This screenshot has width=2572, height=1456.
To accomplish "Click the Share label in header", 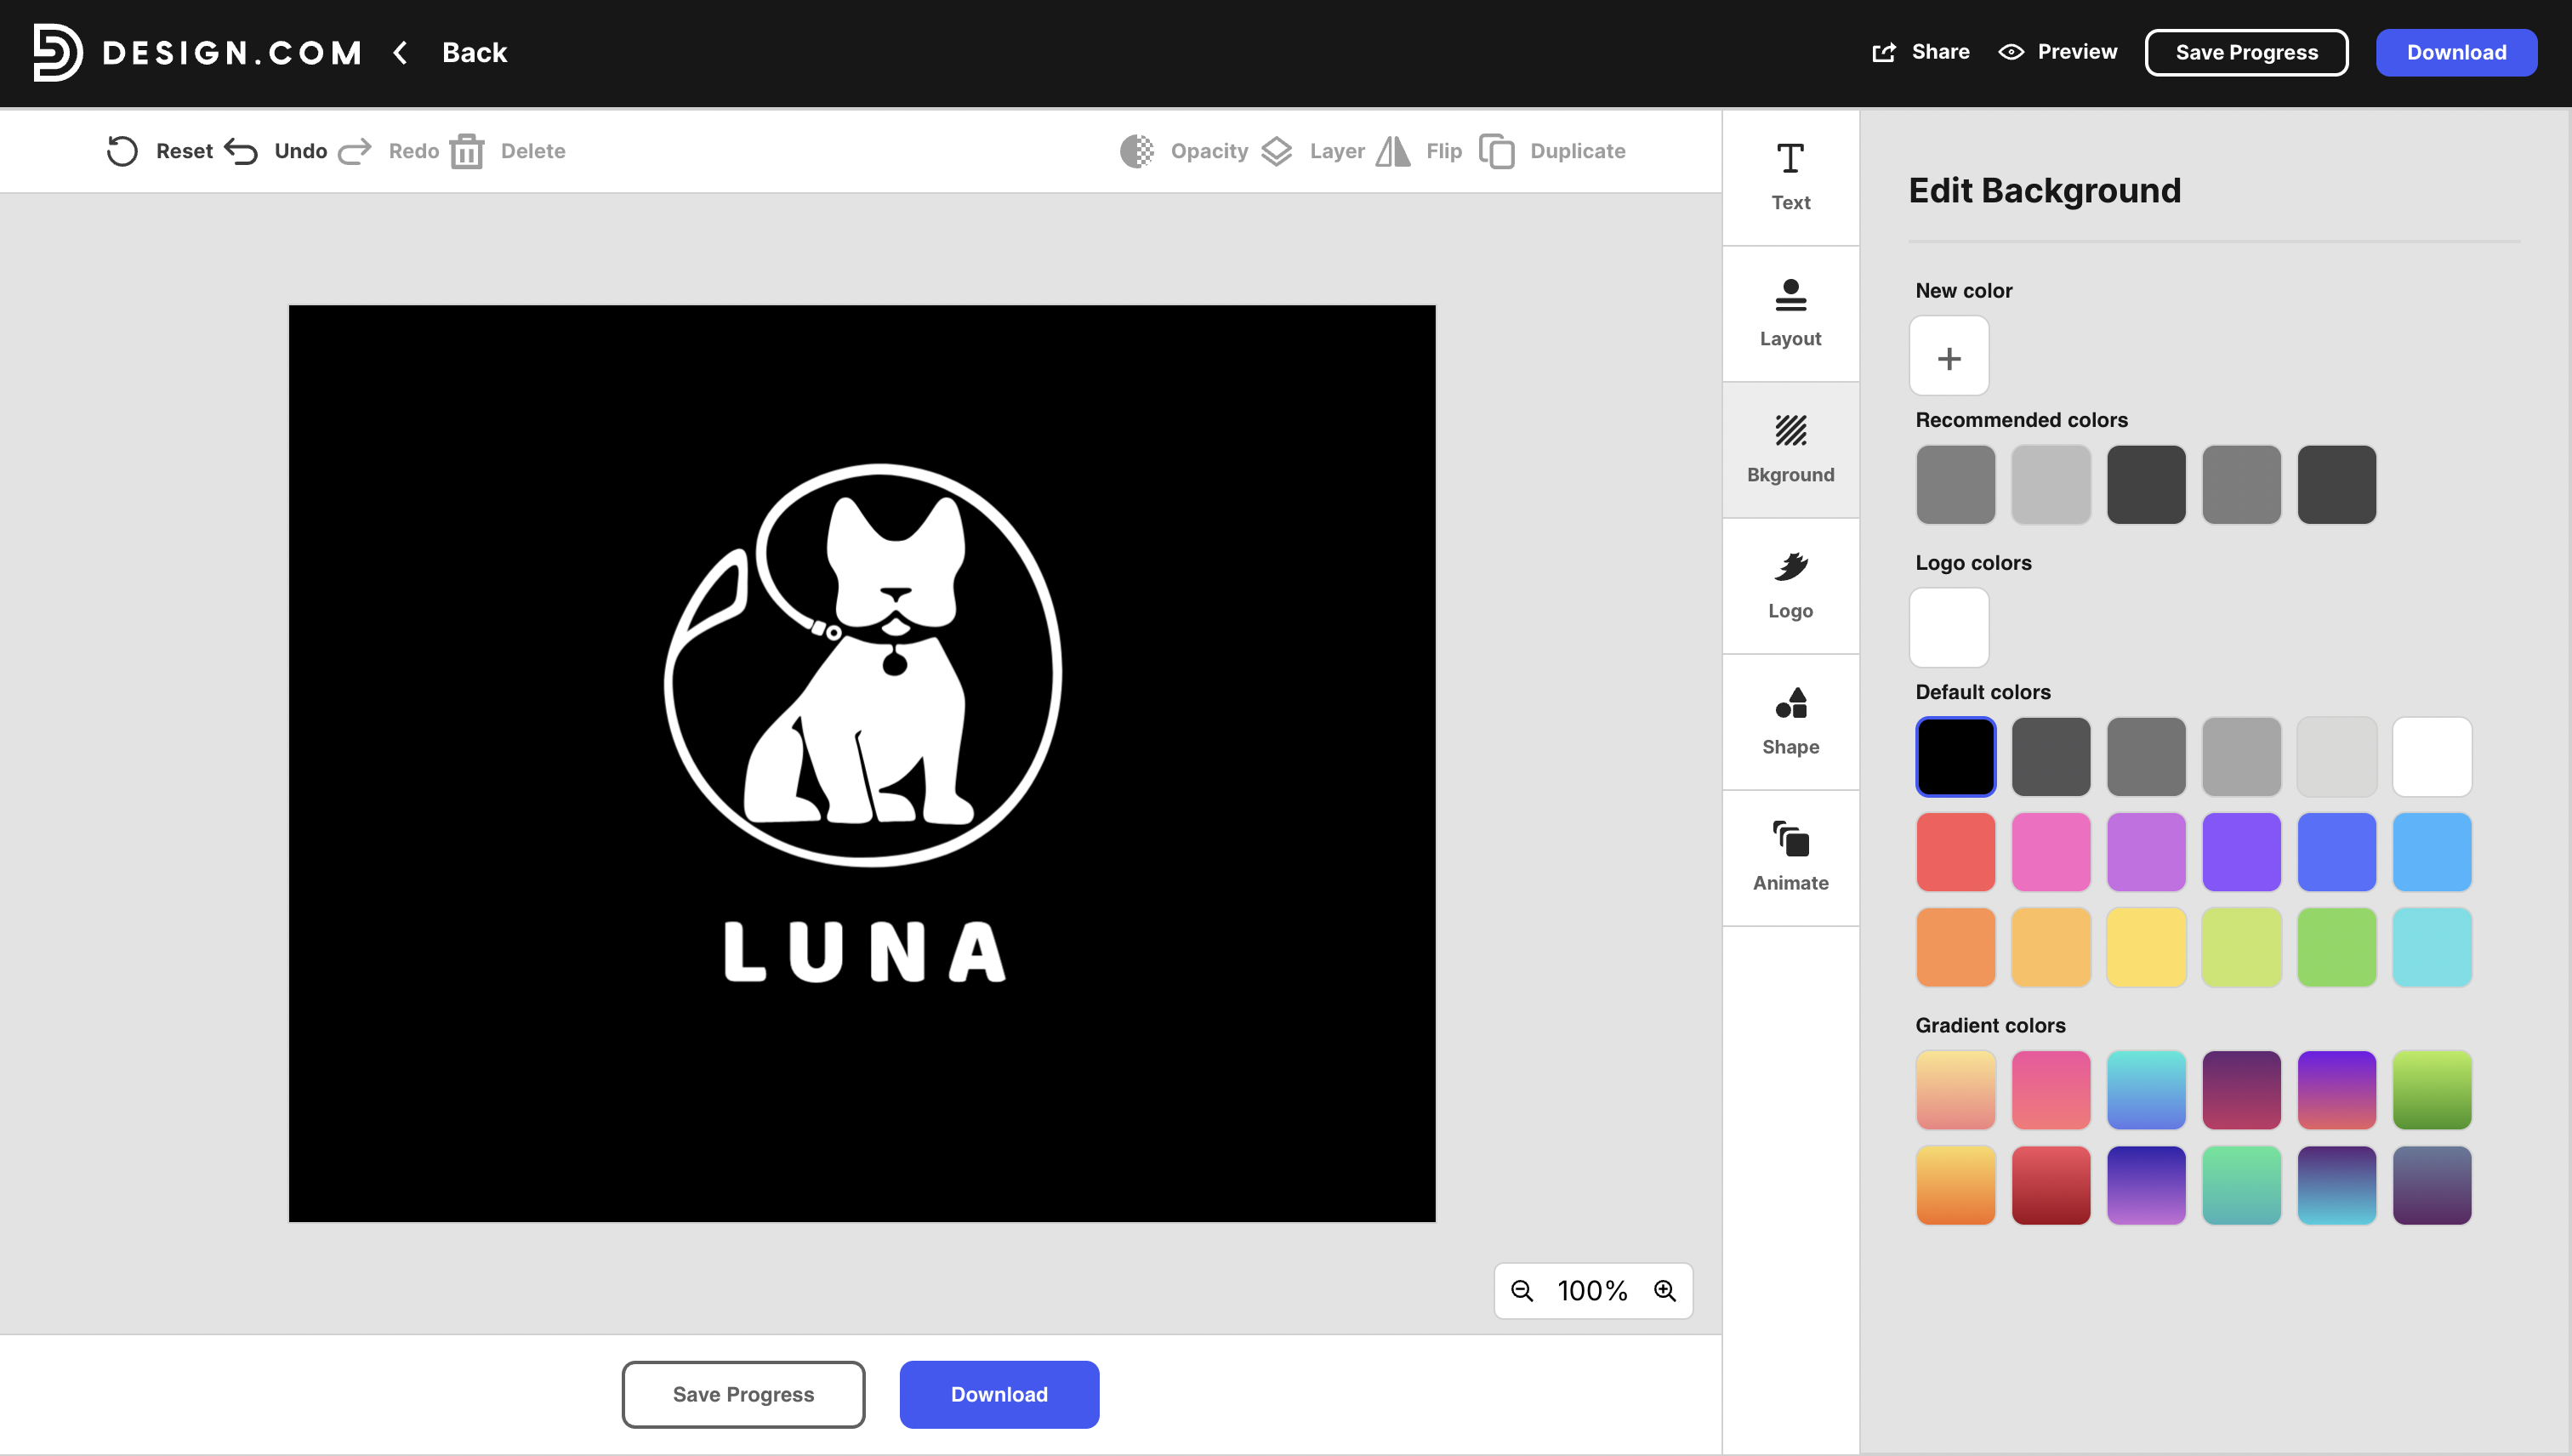I will point(1941,52).
